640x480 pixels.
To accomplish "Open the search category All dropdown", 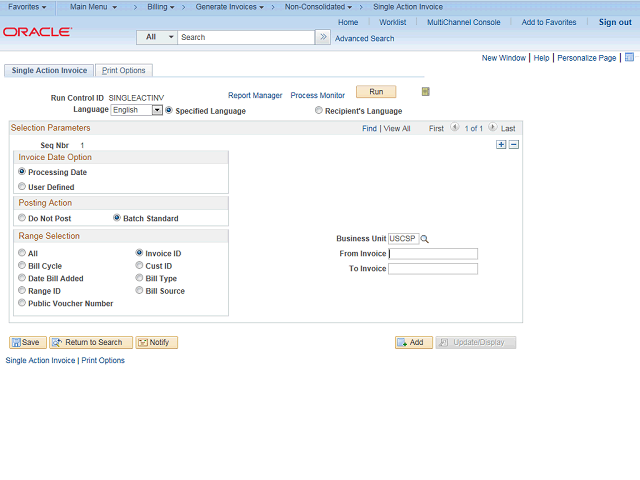I will pos(157,37).
